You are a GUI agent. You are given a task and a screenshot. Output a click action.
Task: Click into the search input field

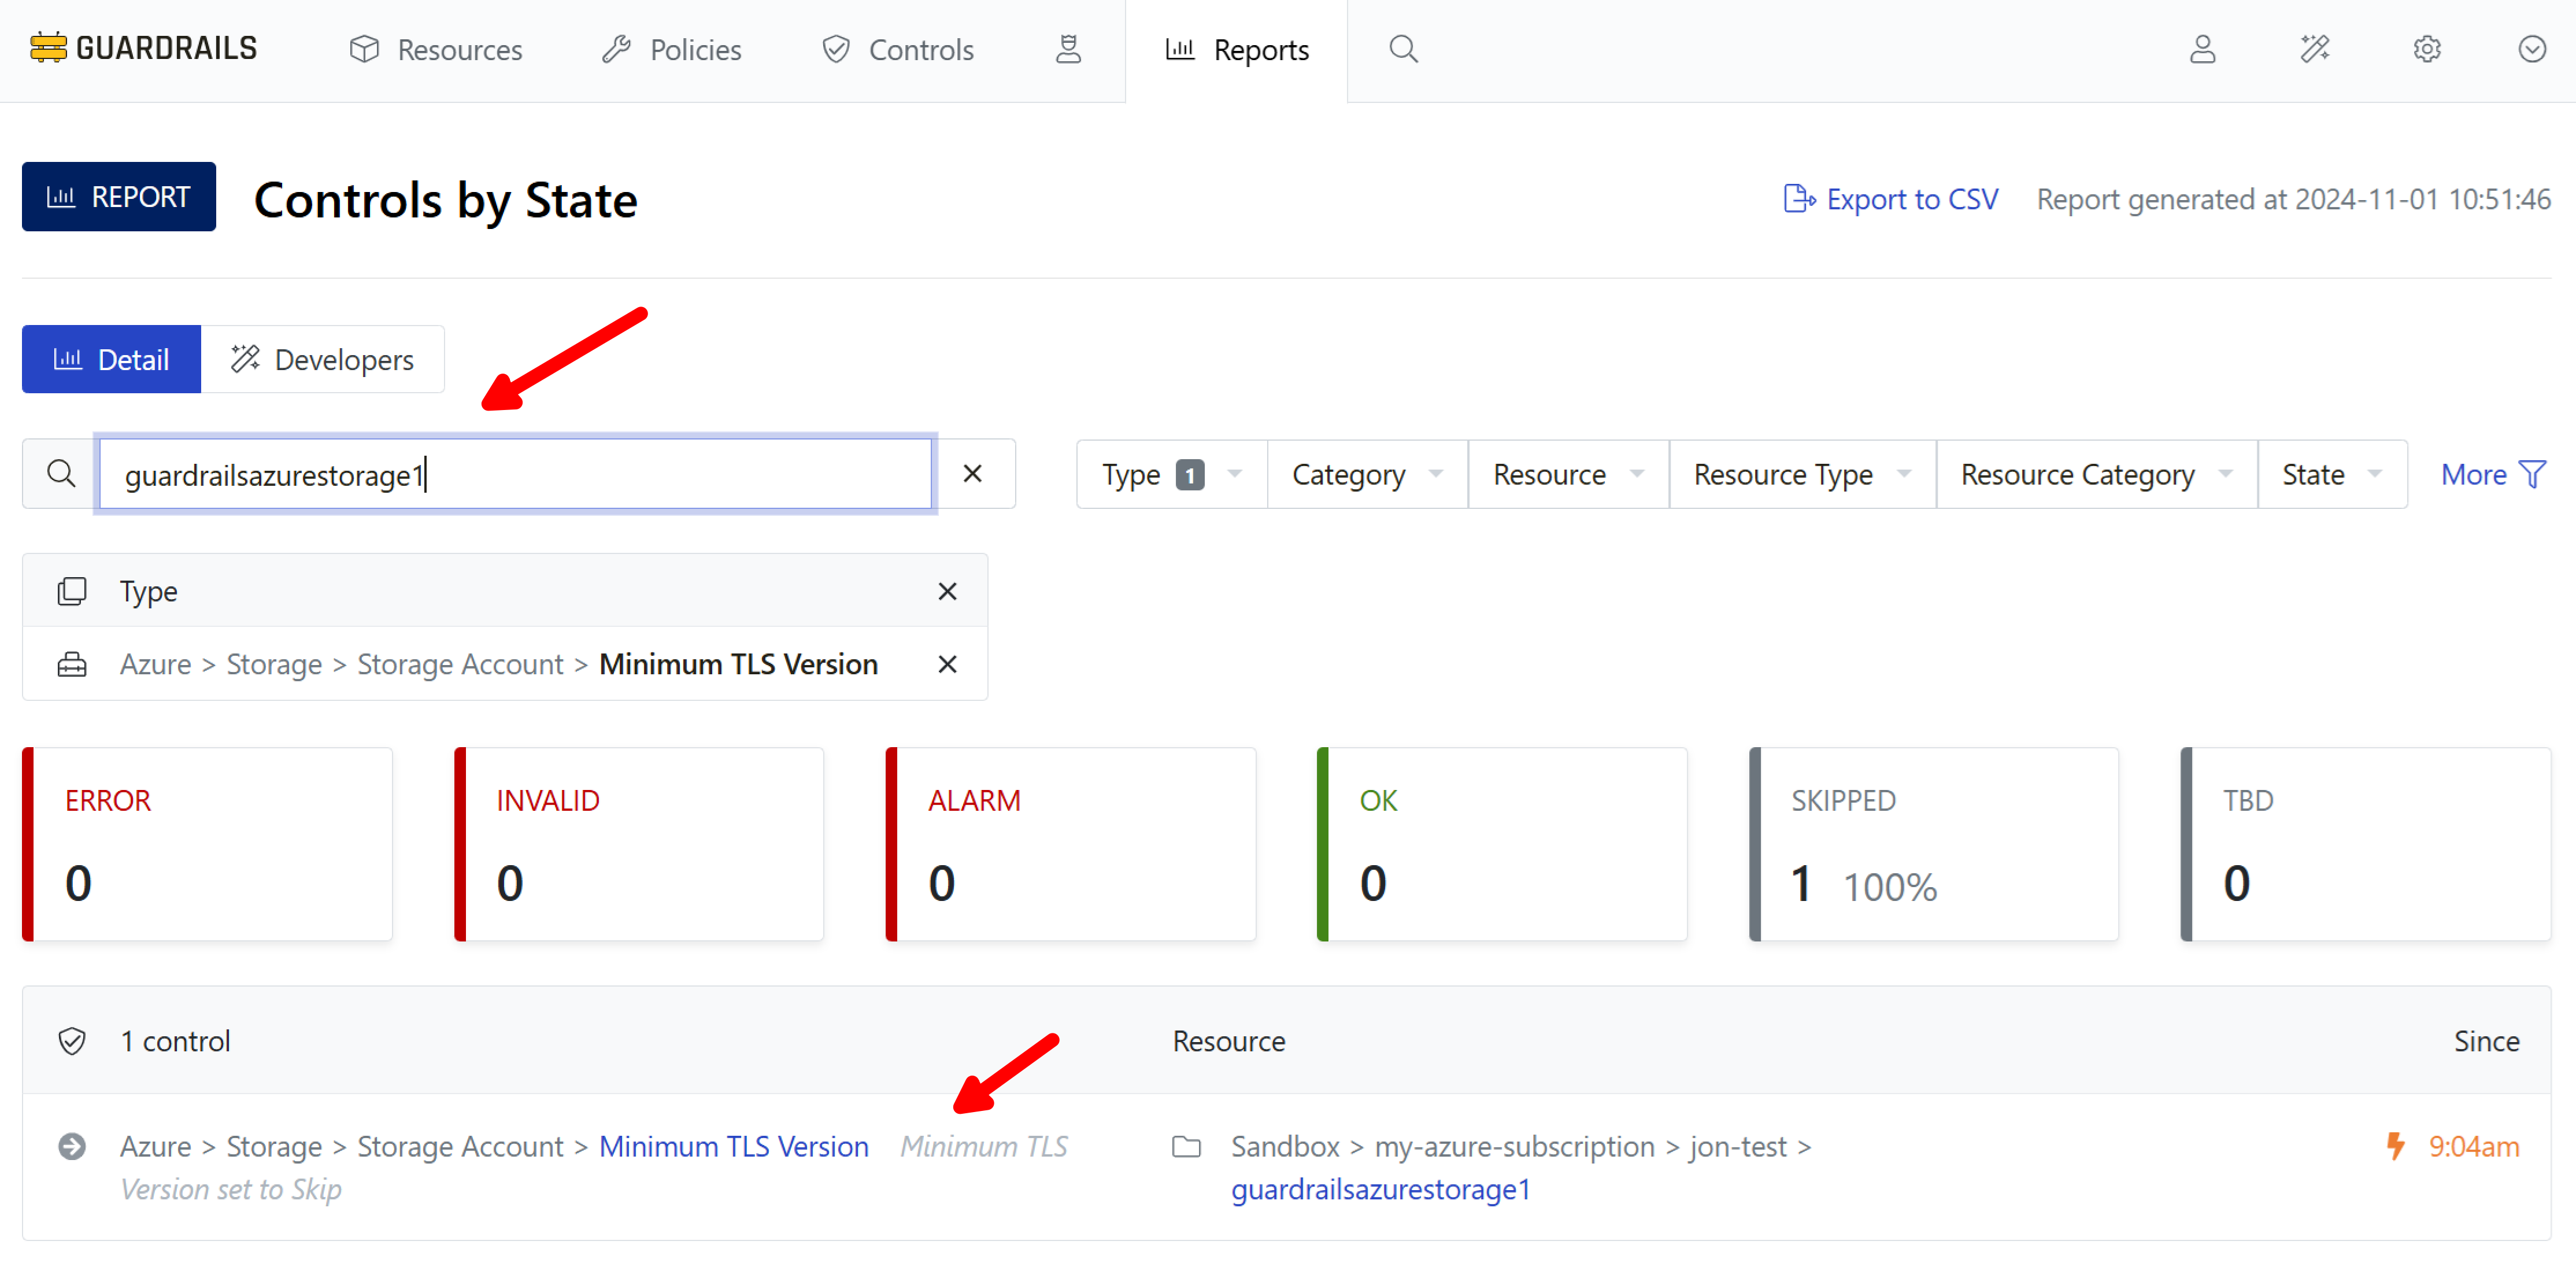tap(515, 474)
